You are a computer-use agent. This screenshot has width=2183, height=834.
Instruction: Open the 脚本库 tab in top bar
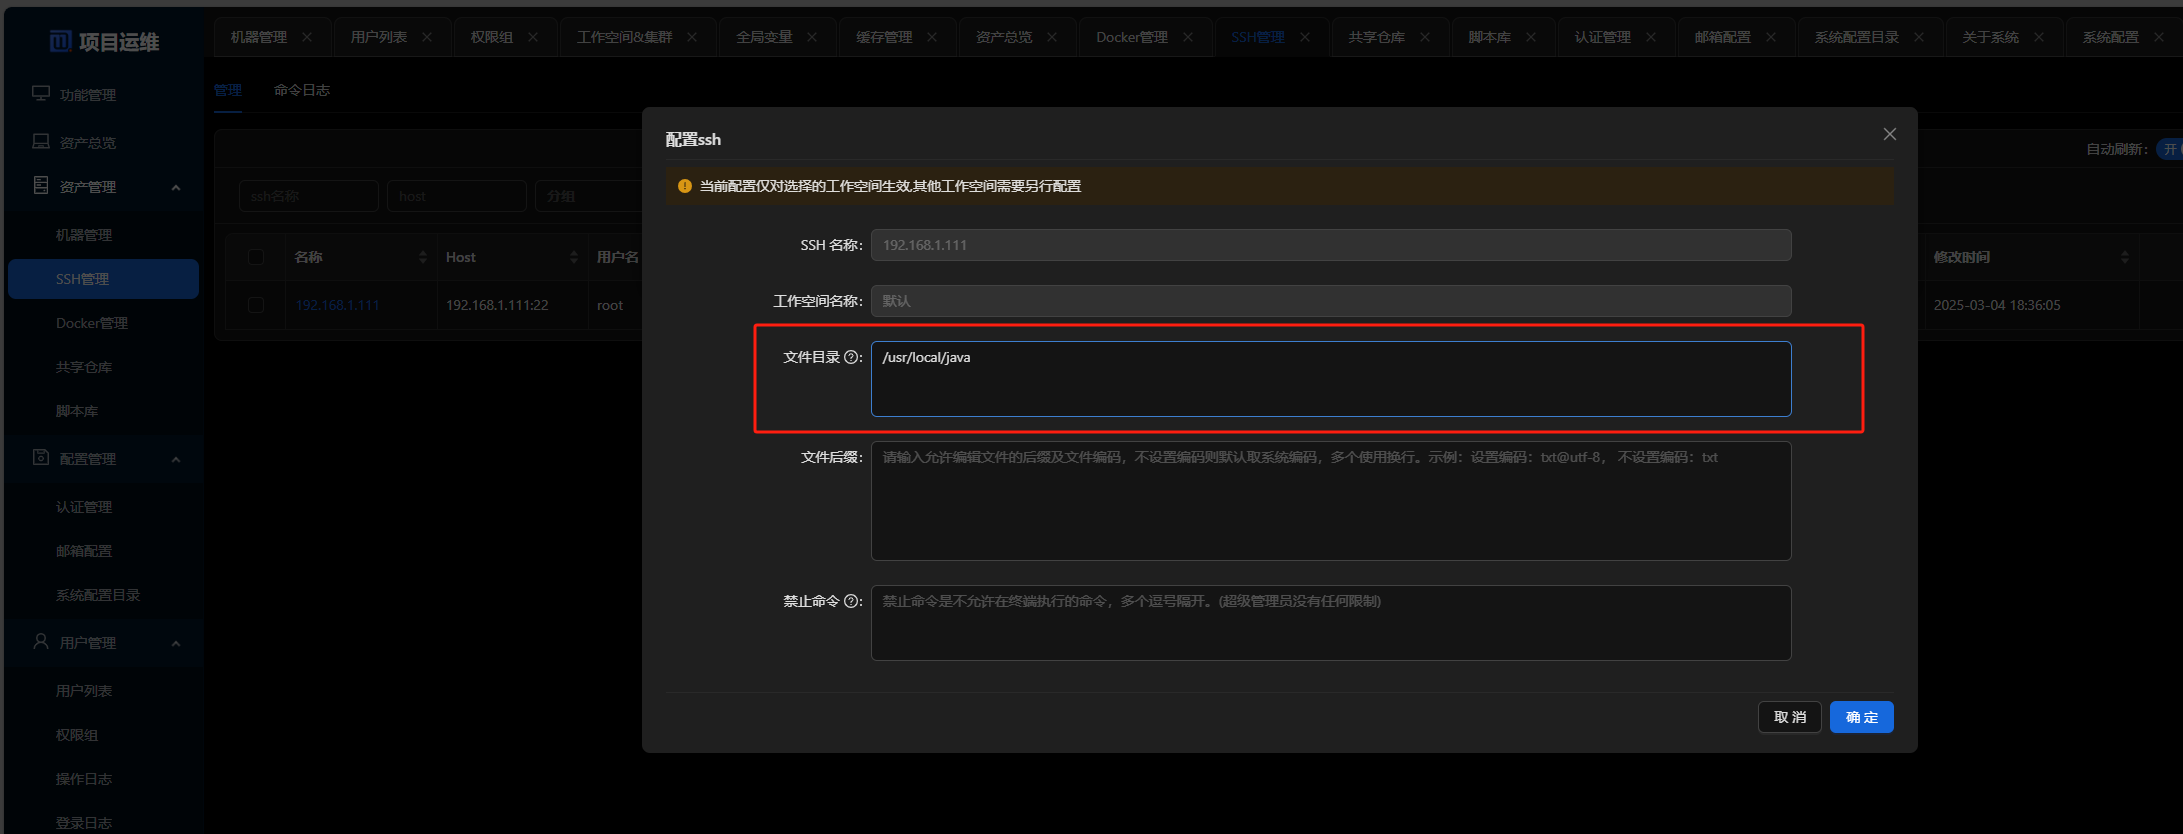[x=1489, y=37]
